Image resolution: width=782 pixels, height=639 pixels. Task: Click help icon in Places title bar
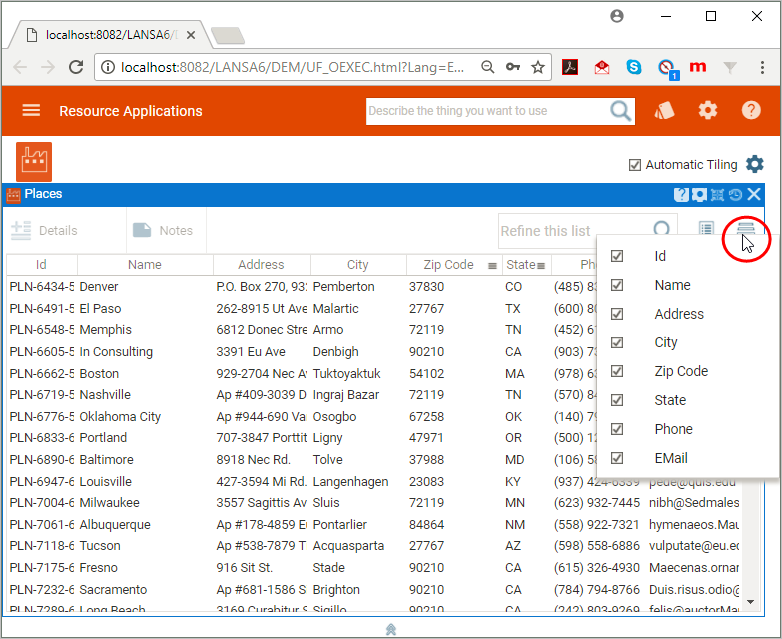(x=681, y=195)
